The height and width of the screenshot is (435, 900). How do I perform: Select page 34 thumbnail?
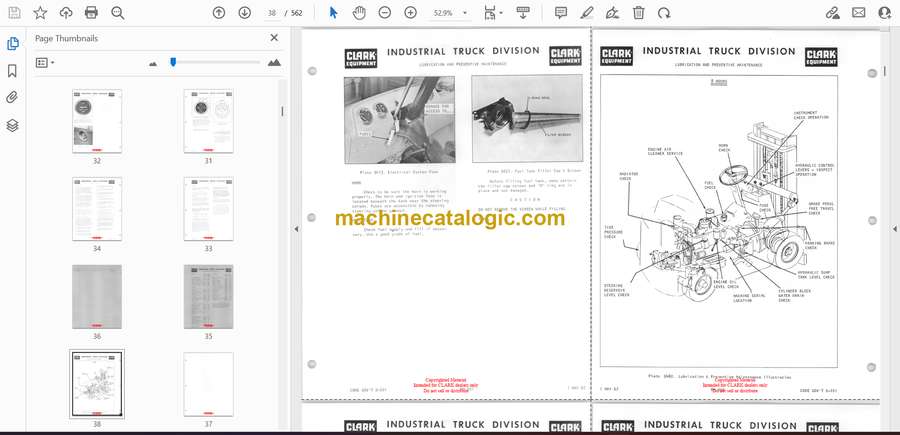(x=97, y=209)
